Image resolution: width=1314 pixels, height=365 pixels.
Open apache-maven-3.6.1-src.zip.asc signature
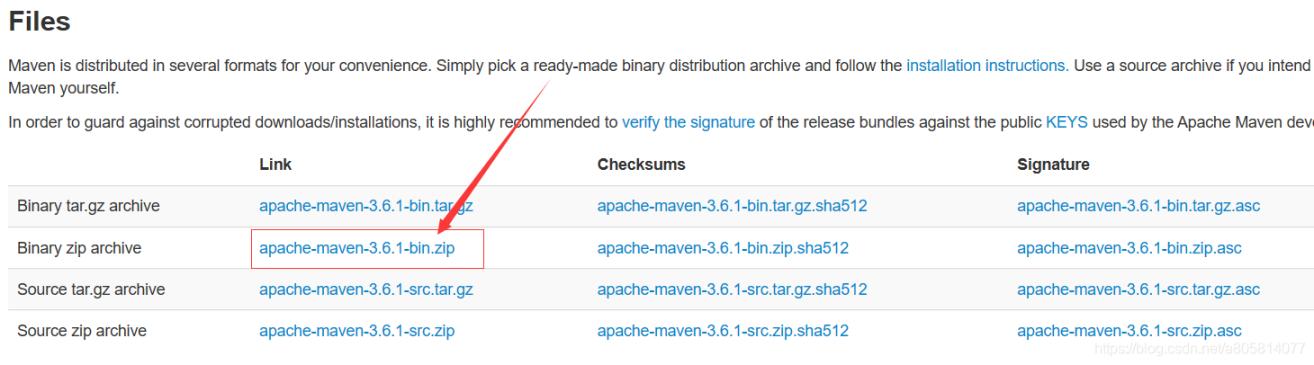pos(1129,331)
